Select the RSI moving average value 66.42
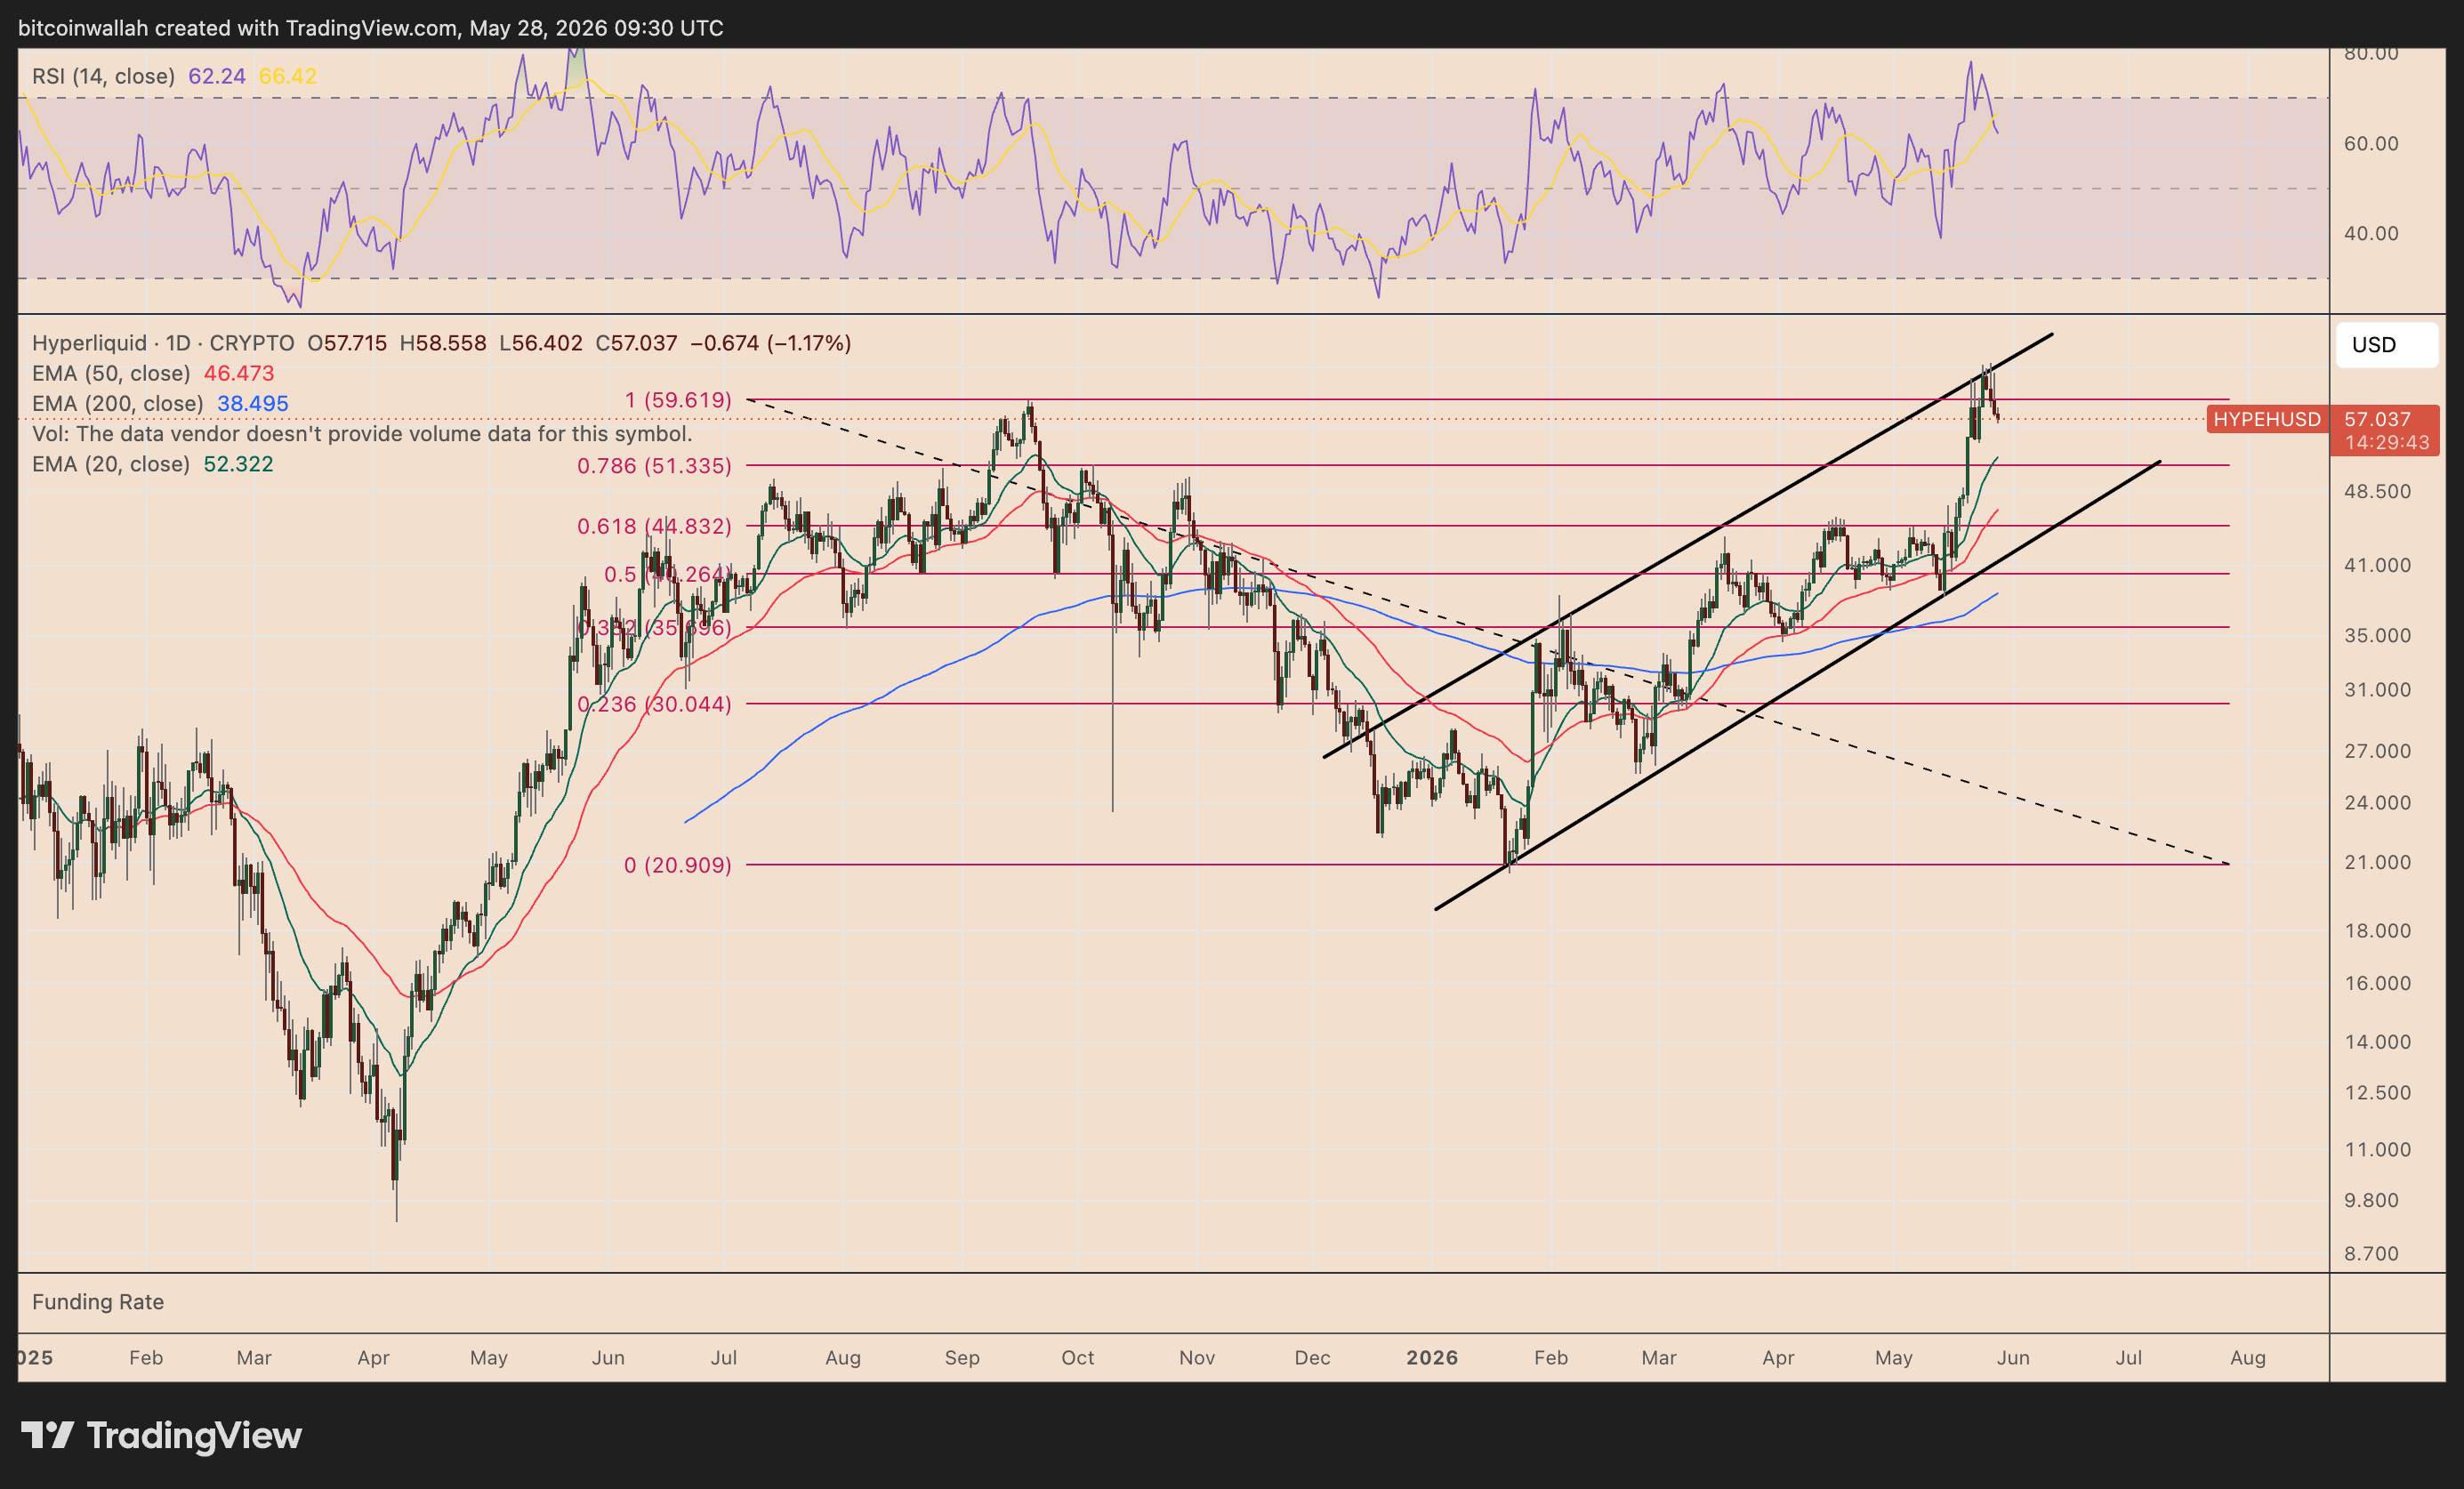The width and height of the screenshot is (2464, 1489). tap(287, 76)
